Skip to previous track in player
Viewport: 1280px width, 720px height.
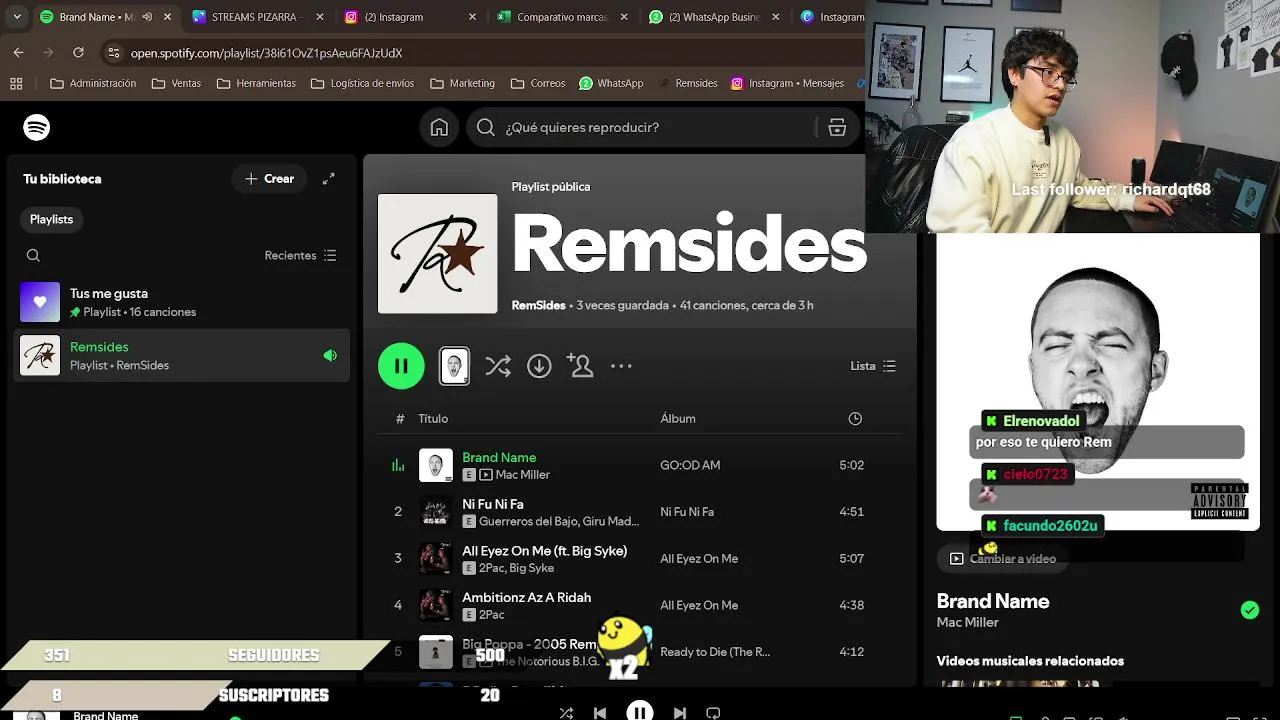pyautogui.click(x=600, y=713)
